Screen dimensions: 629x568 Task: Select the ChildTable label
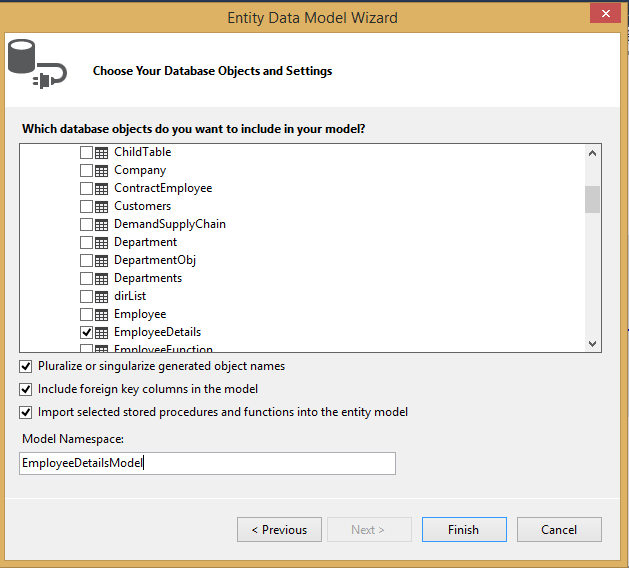[x=143, y=152]
